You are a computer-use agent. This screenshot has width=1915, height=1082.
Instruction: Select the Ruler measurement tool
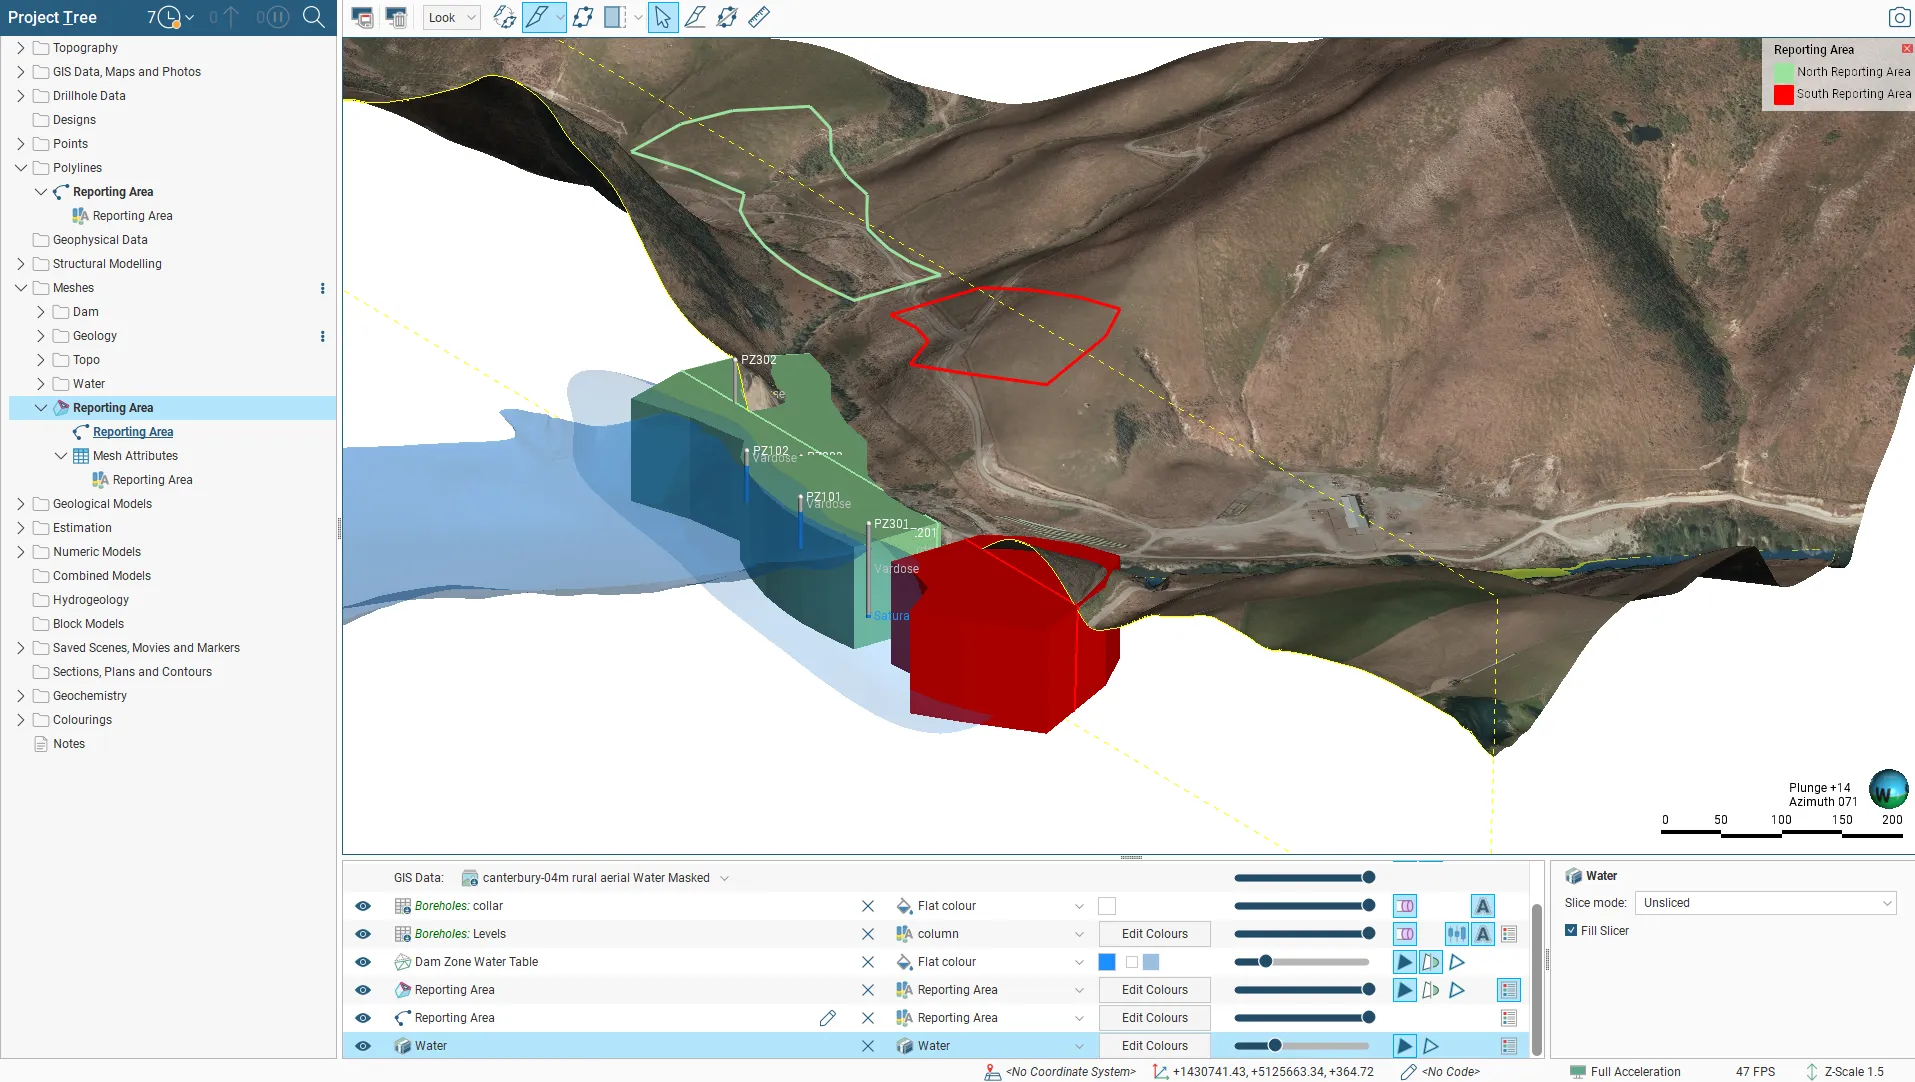(760, 17)
